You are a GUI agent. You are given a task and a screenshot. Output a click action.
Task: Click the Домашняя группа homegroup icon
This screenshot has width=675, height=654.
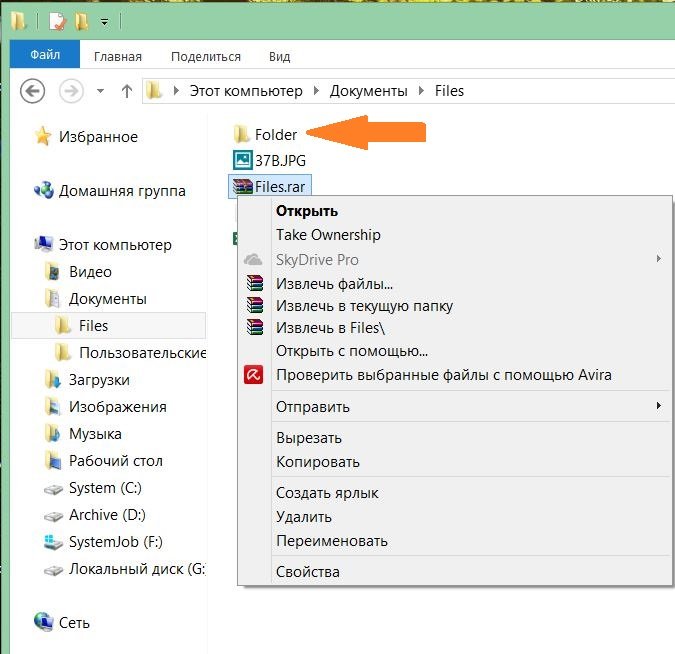[44, 190]
